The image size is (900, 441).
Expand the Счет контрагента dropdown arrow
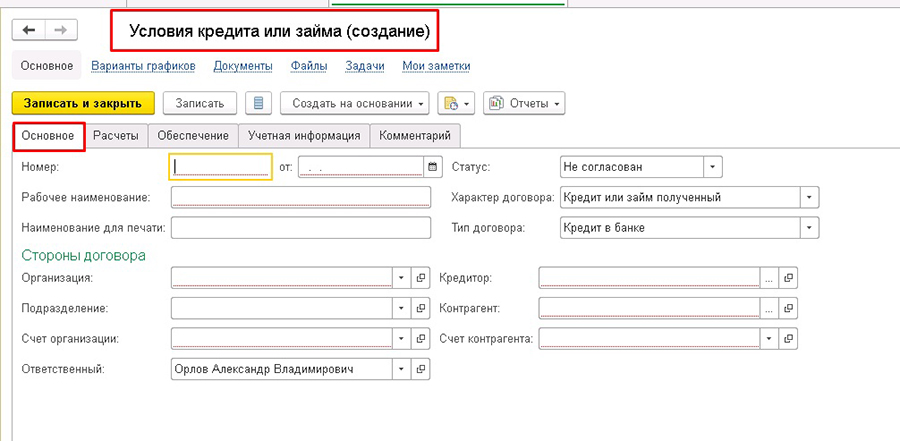pyautogui.click(x=769, y=339)
